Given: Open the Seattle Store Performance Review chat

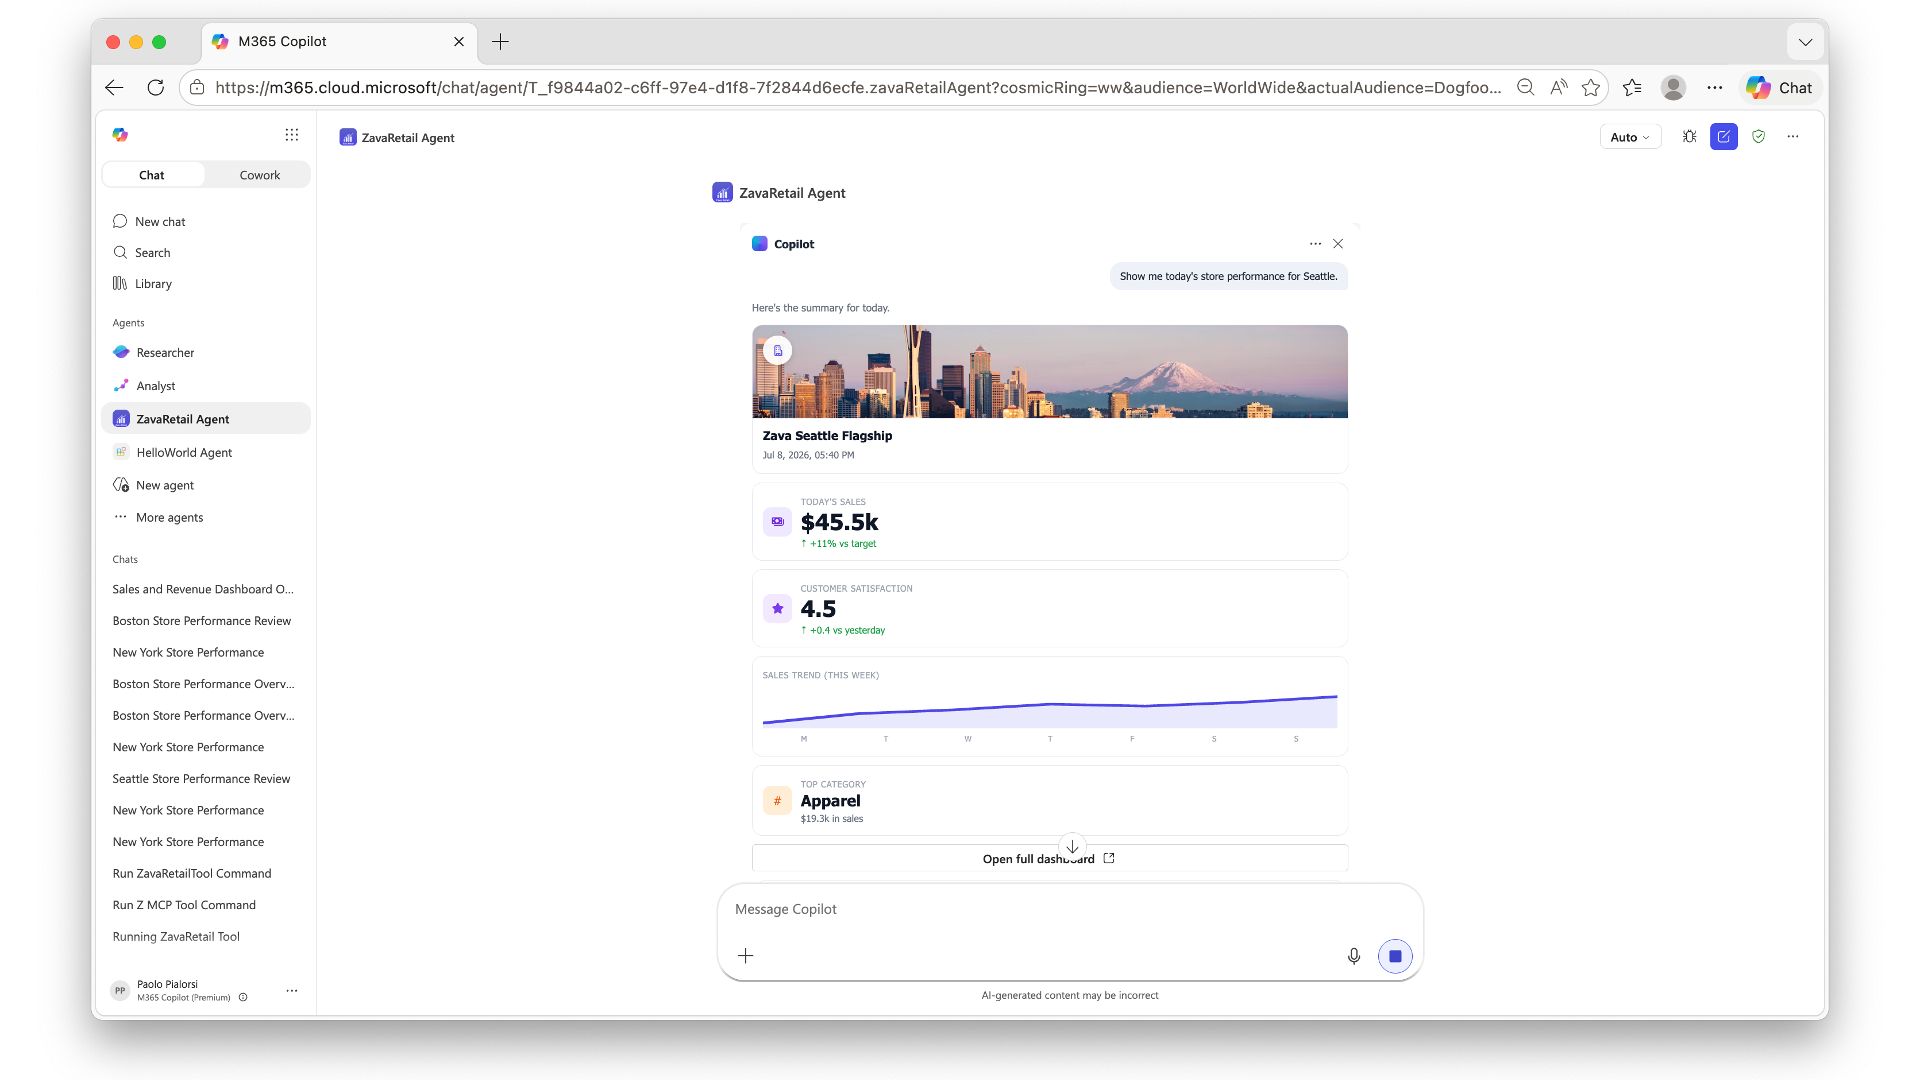Looking at the screenshot, I should pyautogui.click(x=201, y=779).
